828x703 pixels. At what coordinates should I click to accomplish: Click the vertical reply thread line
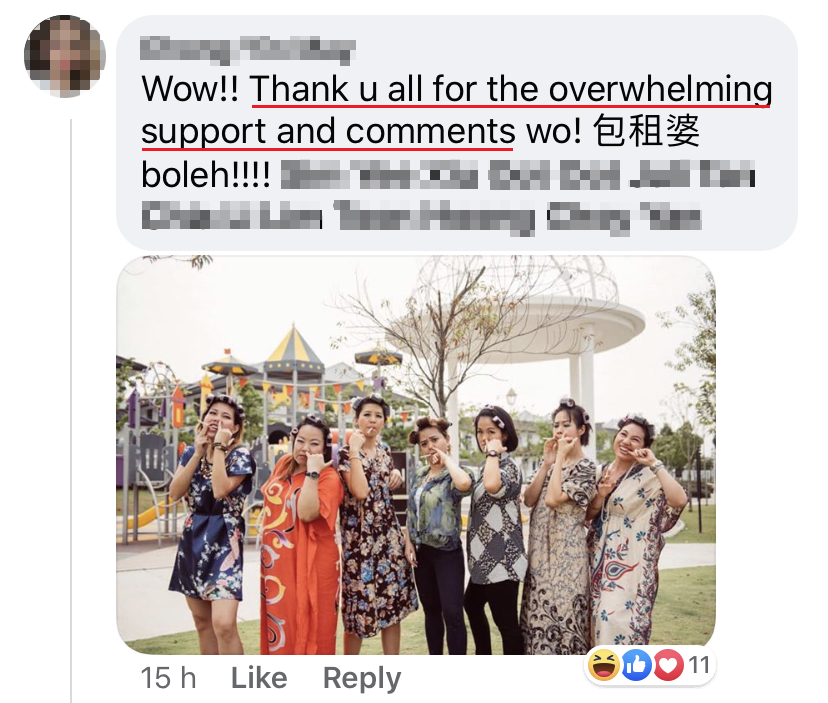pyautogui.click(x=71, y=410)
